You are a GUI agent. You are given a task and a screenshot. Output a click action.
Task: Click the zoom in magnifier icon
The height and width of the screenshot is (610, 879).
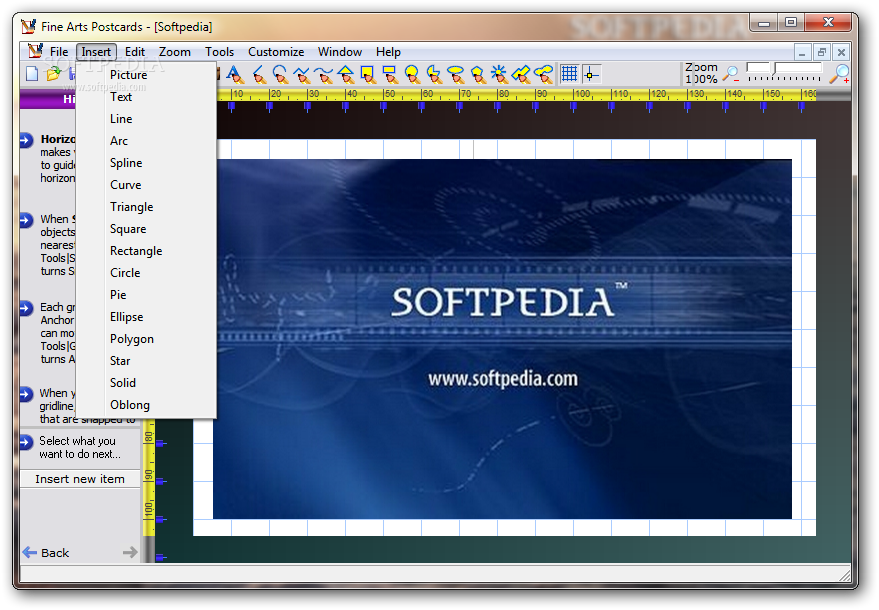[839, 73]
